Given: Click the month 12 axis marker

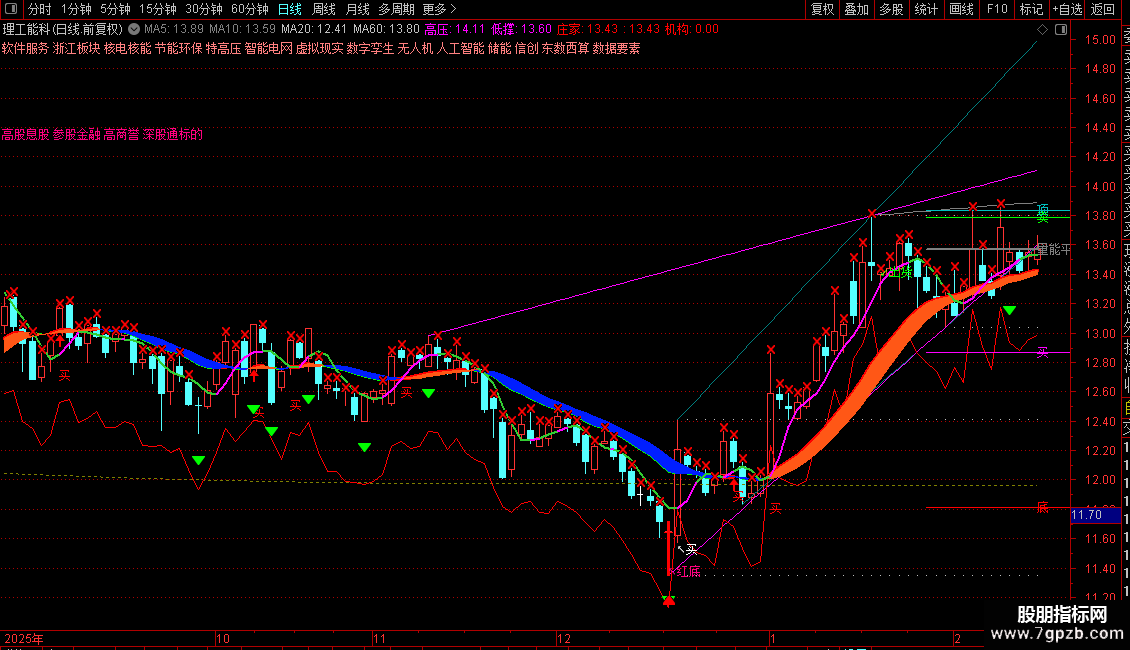Looking at the screenshot, I should tap(564, 639).
